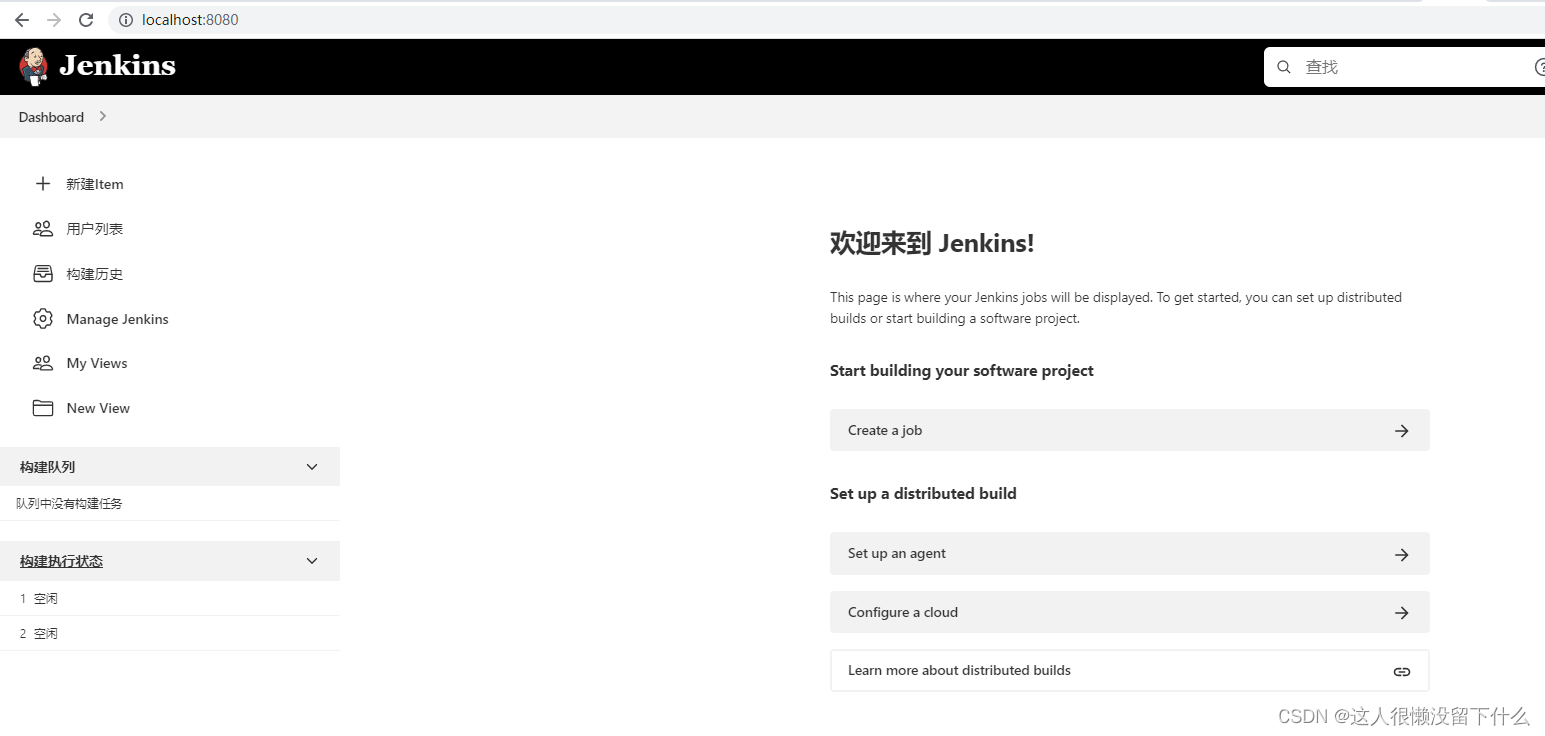Click the browser forward arrow

[54, 20]
